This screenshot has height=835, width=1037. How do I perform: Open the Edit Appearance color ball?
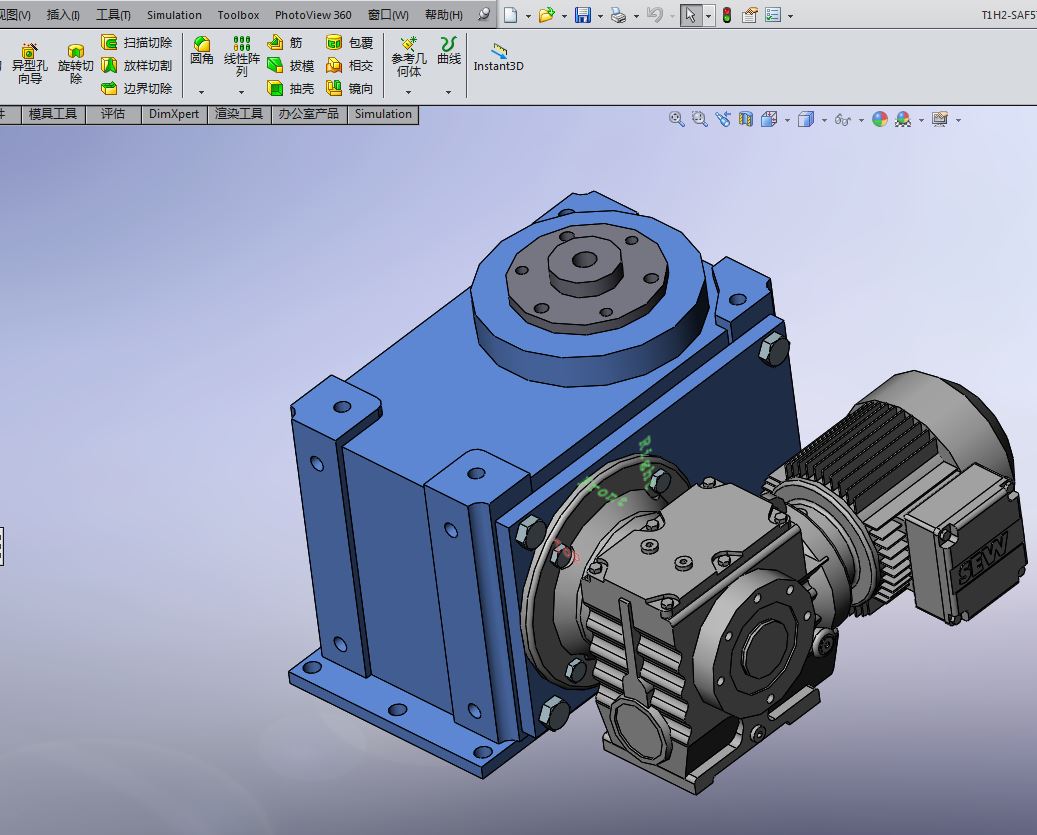(880, 119)
